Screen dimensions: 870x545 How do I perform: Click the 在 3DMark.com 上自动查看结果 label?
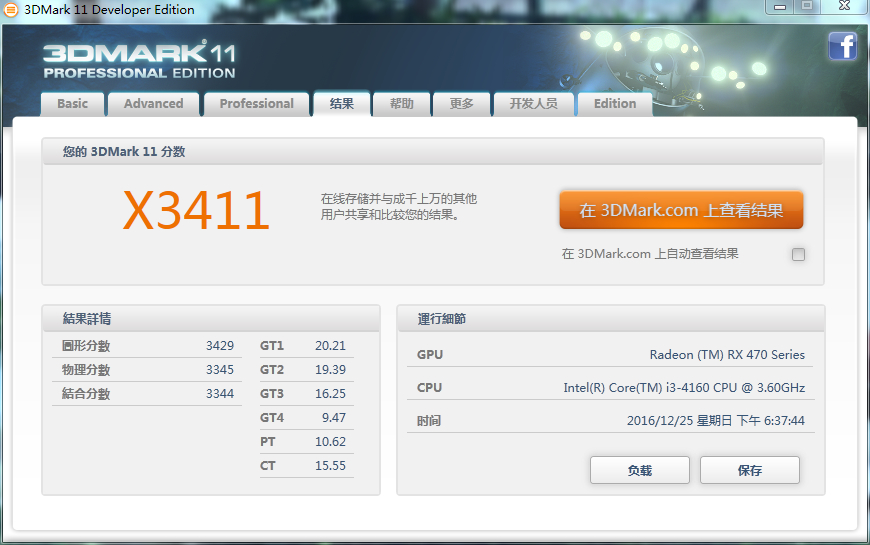point(650,254)
